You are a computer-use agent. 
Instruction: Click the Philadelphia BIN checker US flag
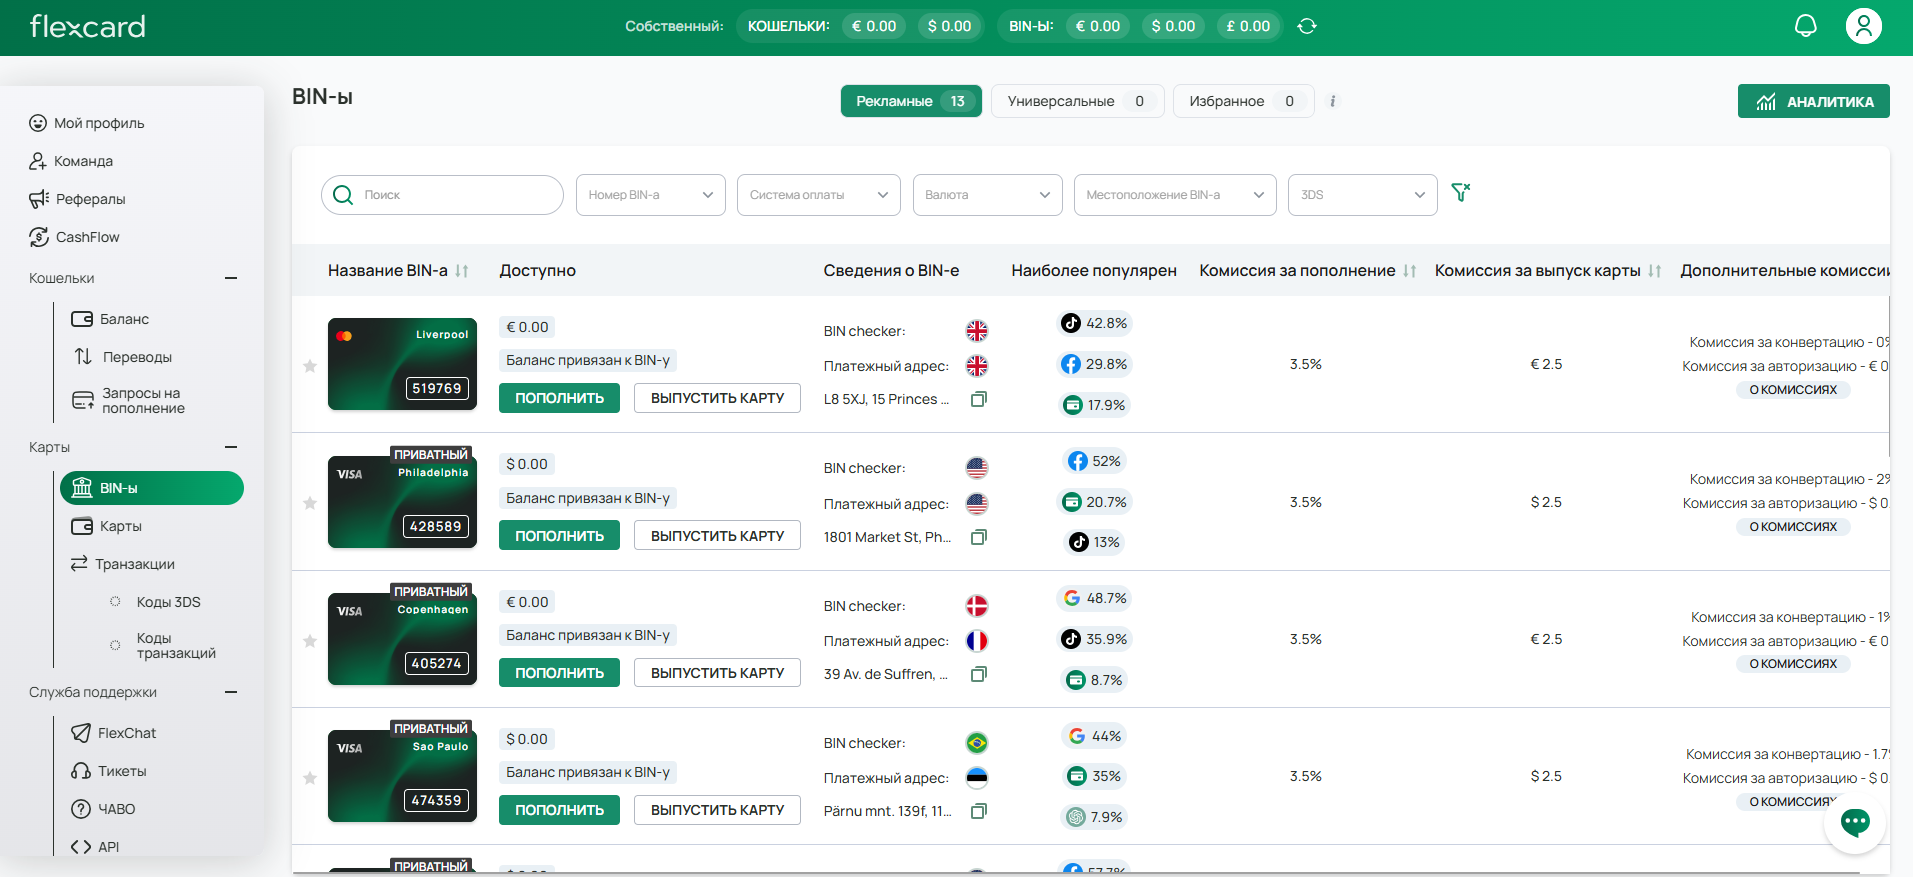click(x=977, y=468)
